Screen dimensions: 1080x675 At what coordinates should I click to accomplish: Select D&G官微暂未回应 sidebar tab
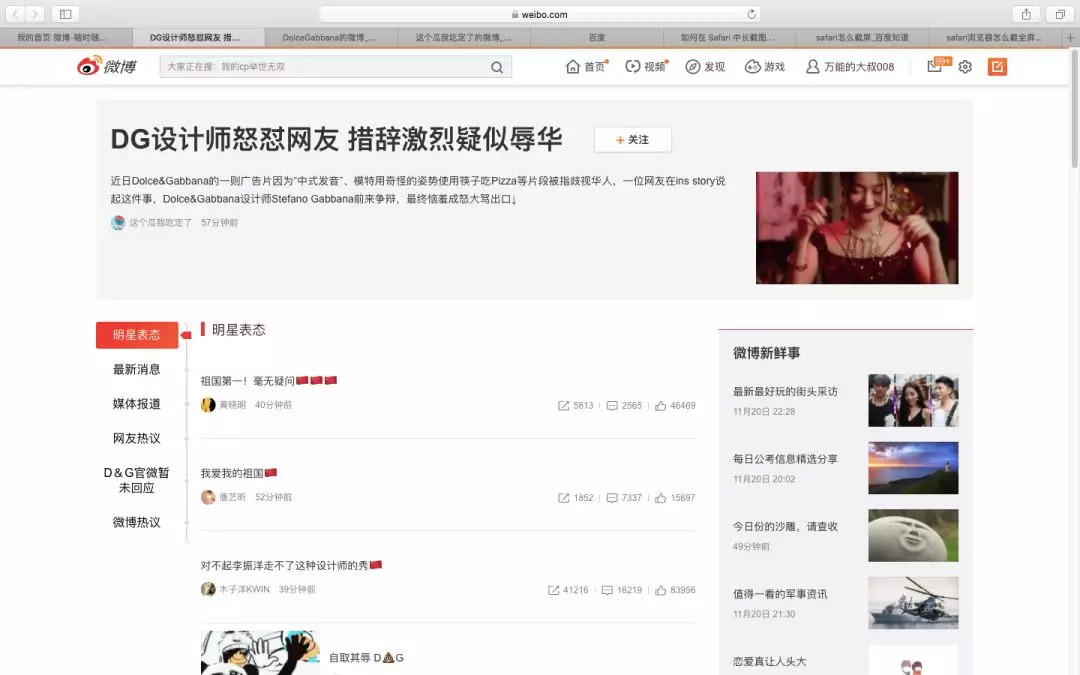pyautogui.click(x=136, y=480)
